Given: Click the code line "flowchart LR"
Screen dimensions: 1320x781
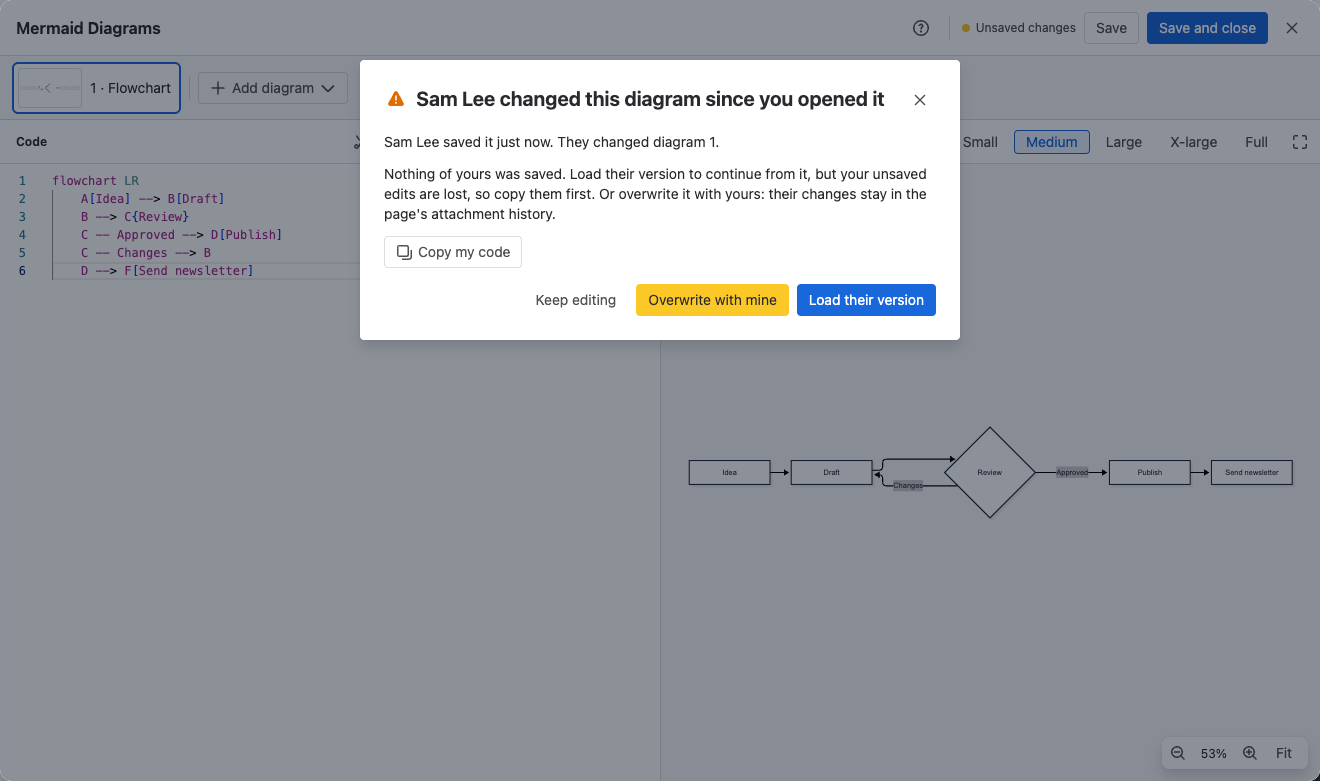Looking at the screenshot, I should click(x=96, y=181).
